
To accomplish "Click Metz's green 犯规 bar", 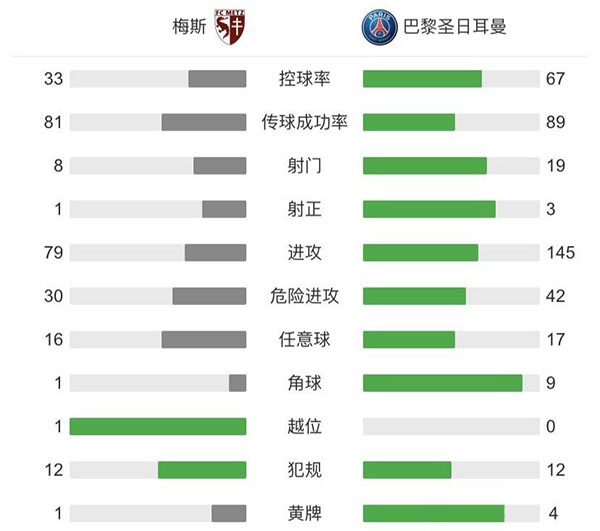I will pos(202,470).
